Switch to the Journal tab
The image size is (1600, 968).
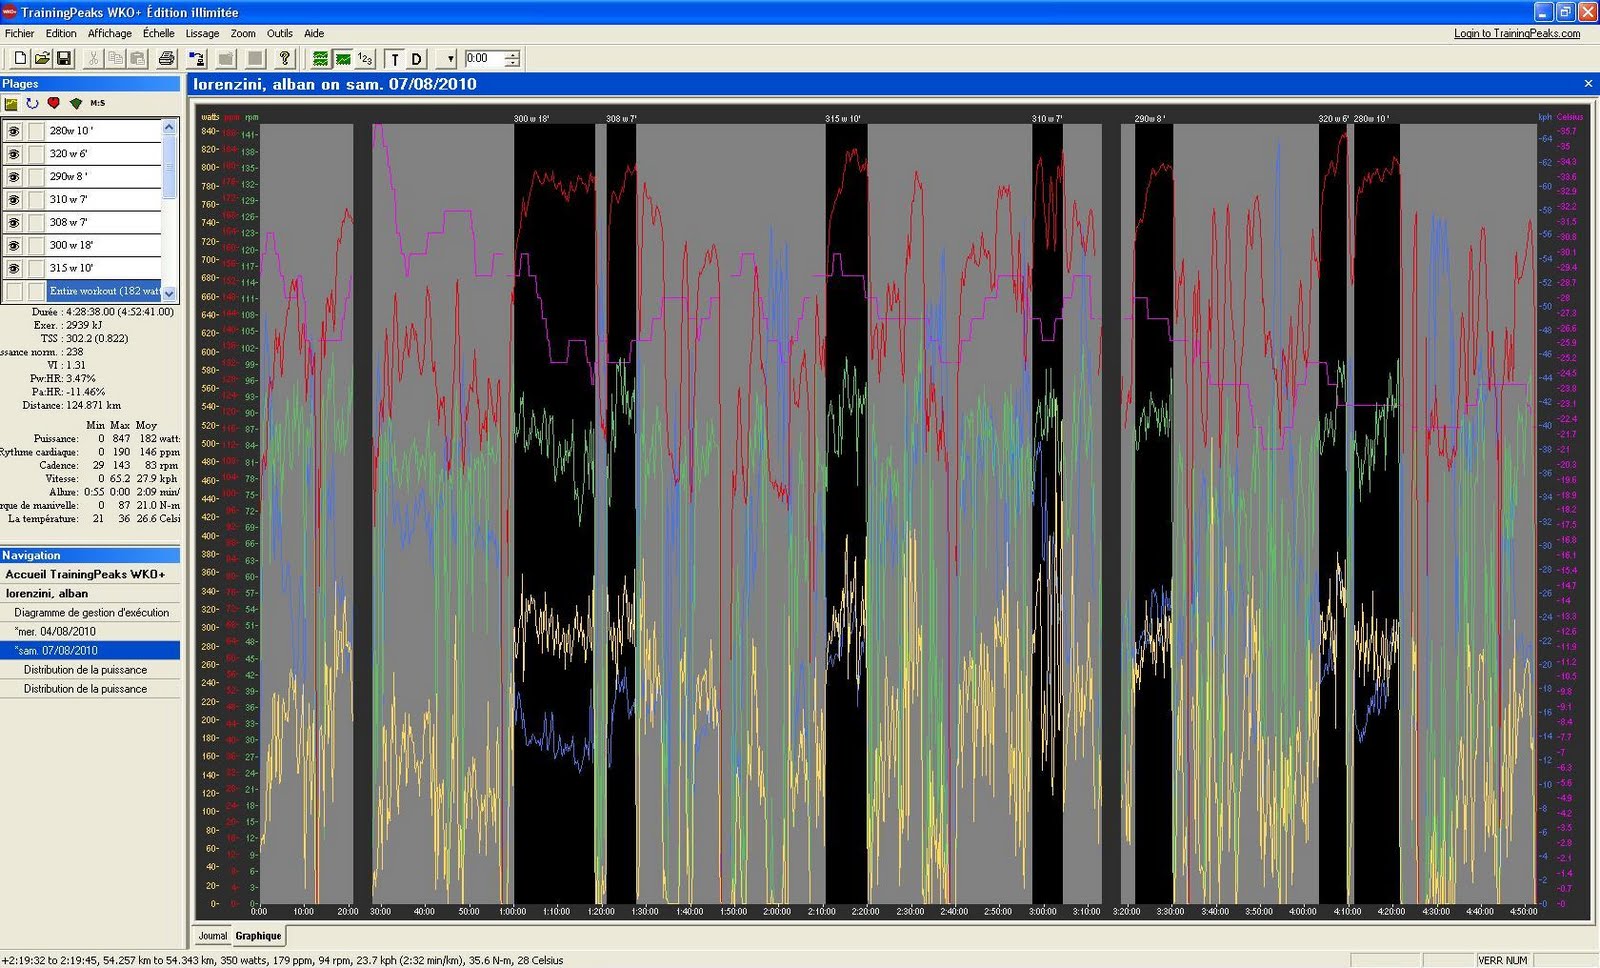tap(212, 936)
